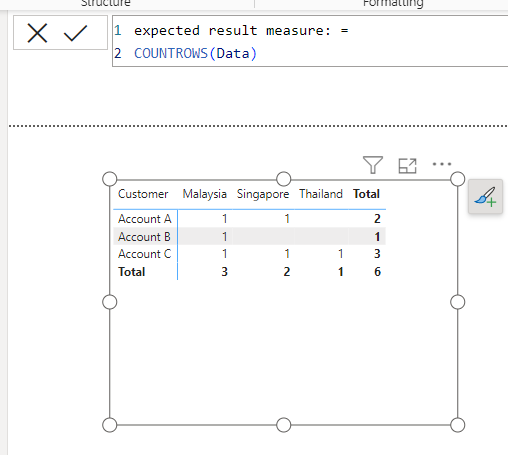Select the top-left resize handle of visual
Viewport: 508px width, 455px height.
110,179
